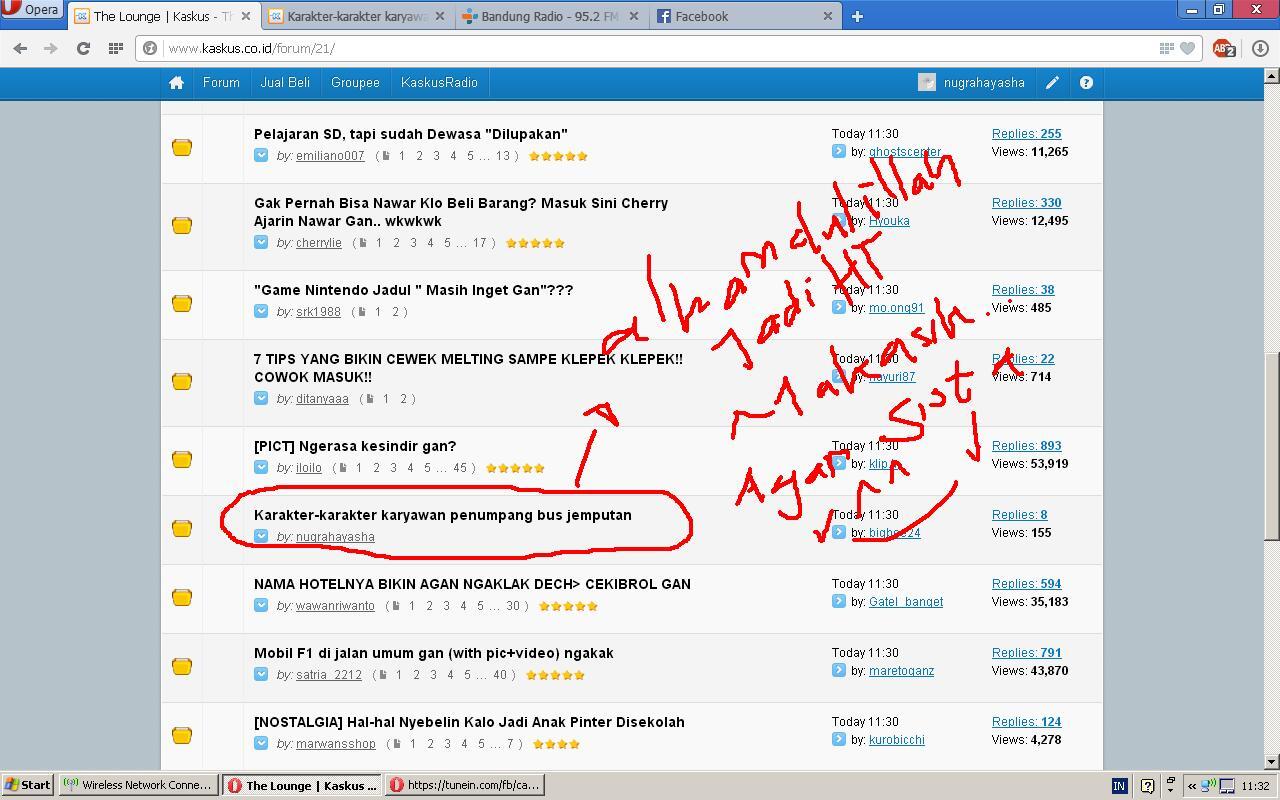Open a new browser tab
Viewport: 1280px width, 800px height.
(x=857, y=16)
